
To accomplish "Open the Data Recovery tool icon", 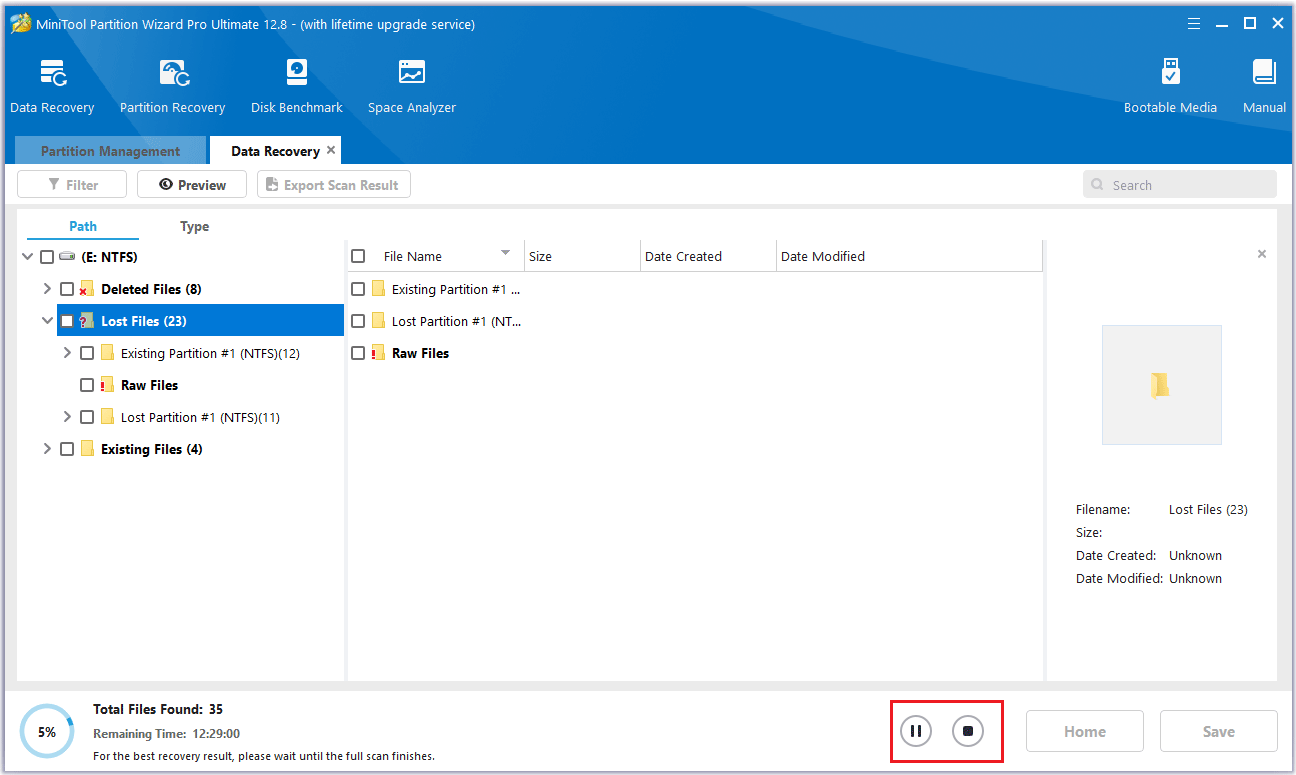I will click(x=52, y=75).
